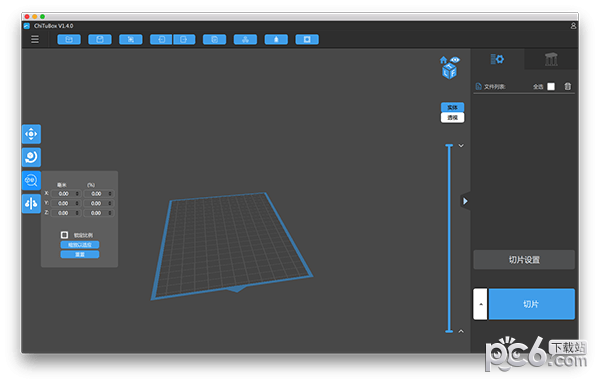Click the Y millimeter scale field
This screenshot has width=600, height=384.
pyautogui.click(x=66, y=203)
